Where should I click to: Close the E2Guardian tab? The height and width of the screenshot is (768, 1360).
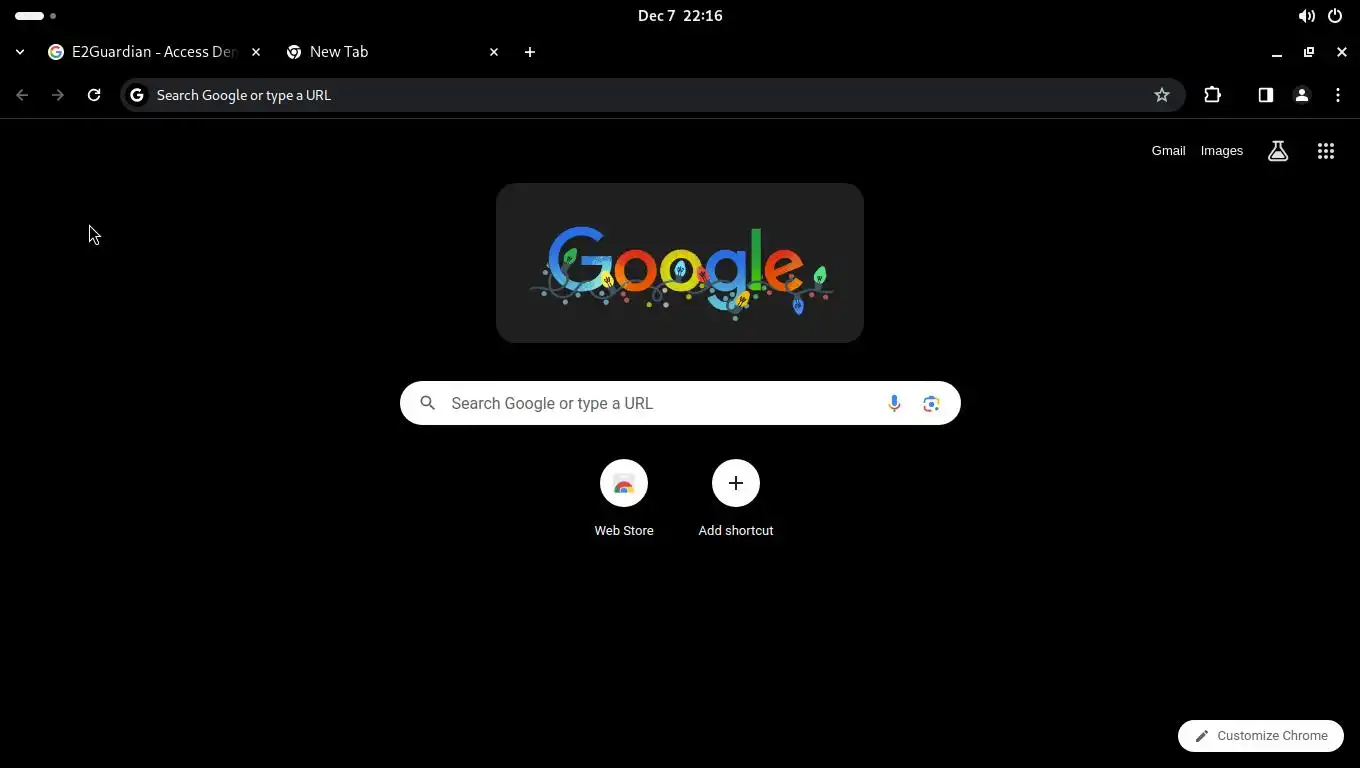[x=256, y=52]
